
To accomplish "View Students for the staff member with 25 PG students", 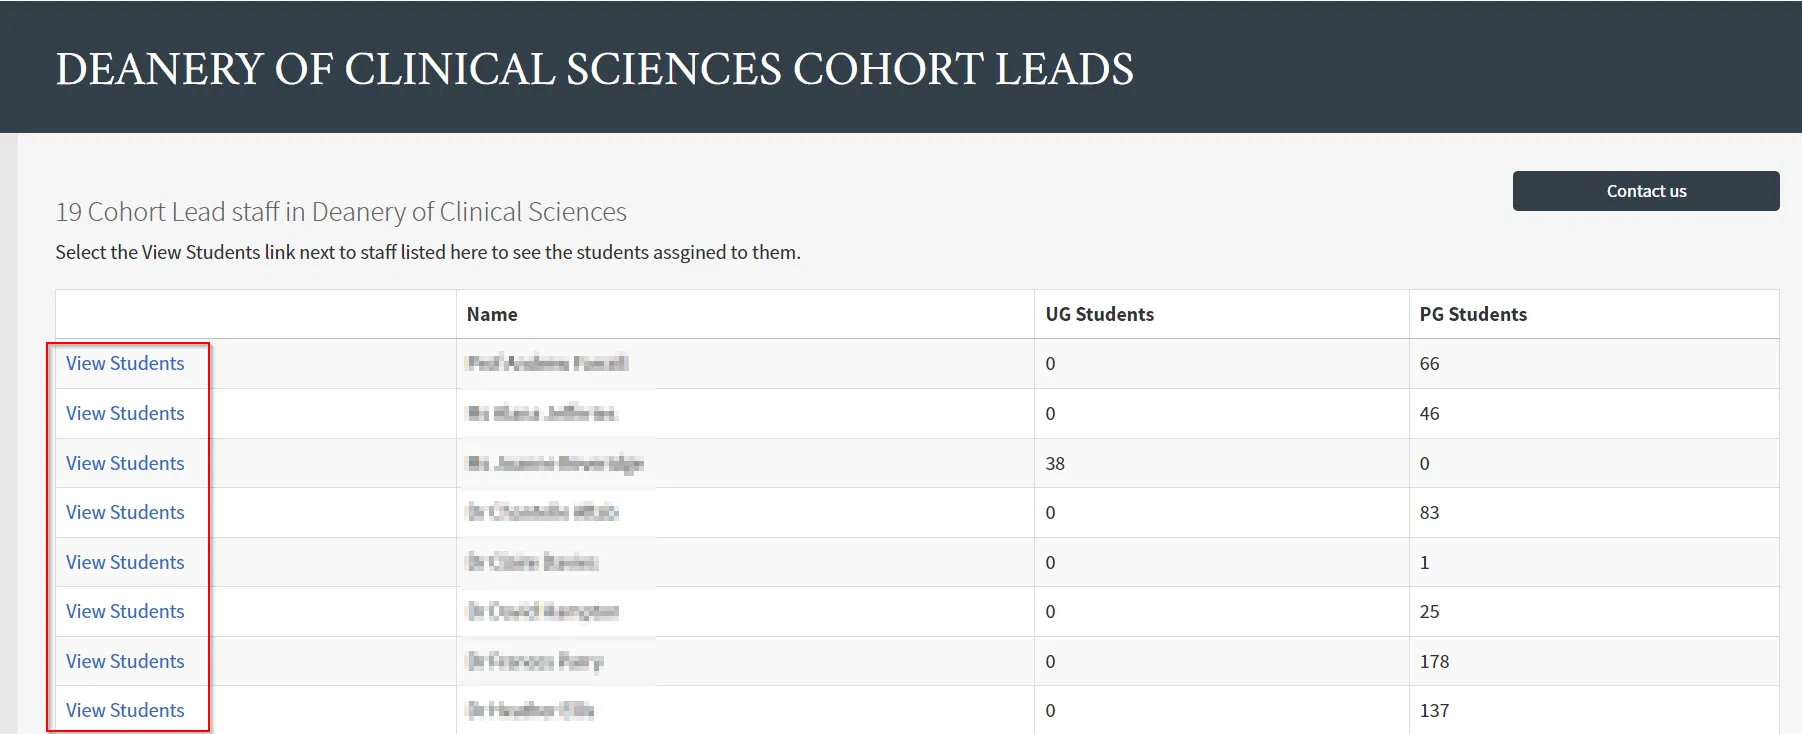I will [124, 611].
